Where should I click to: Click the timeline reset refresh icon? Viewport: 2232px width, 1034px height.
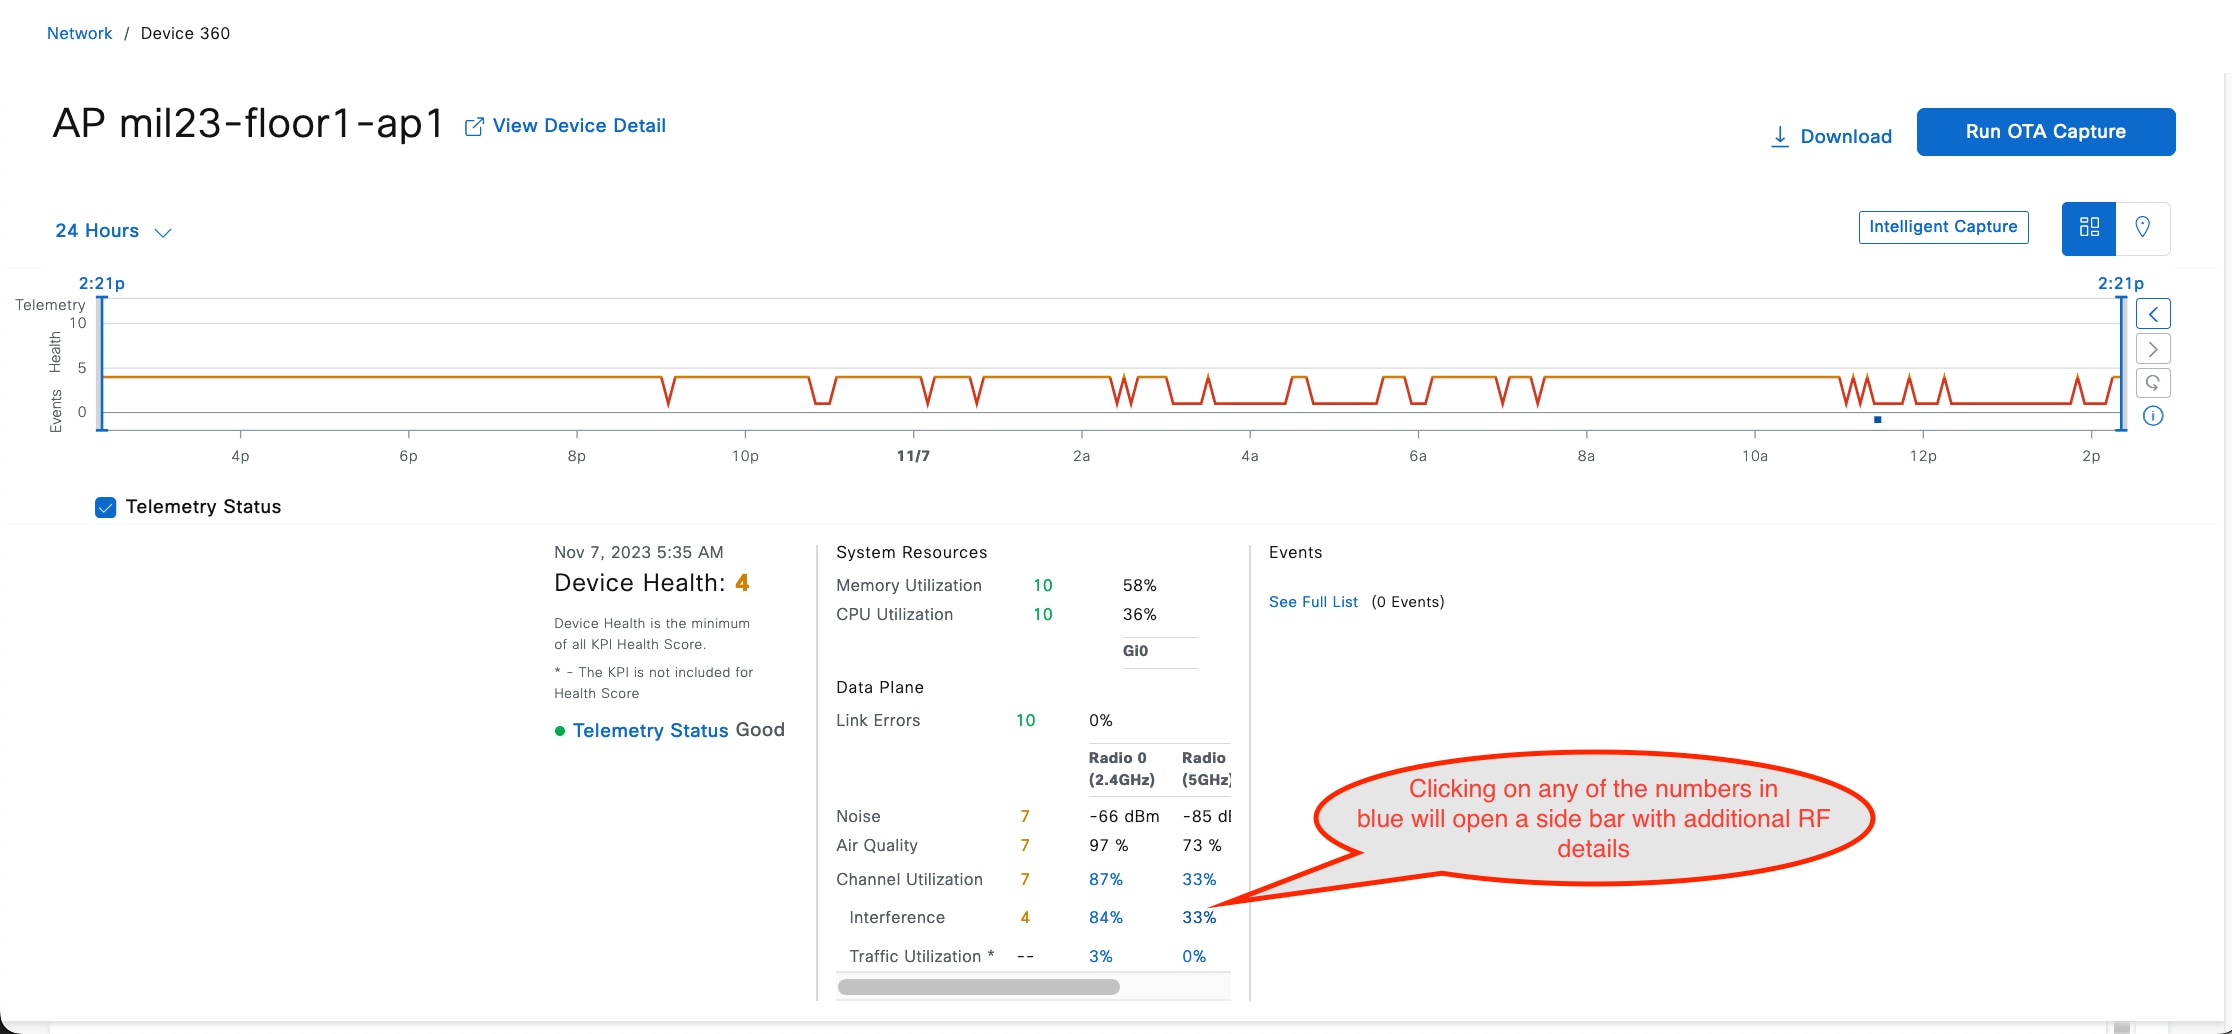[2153, 383]
